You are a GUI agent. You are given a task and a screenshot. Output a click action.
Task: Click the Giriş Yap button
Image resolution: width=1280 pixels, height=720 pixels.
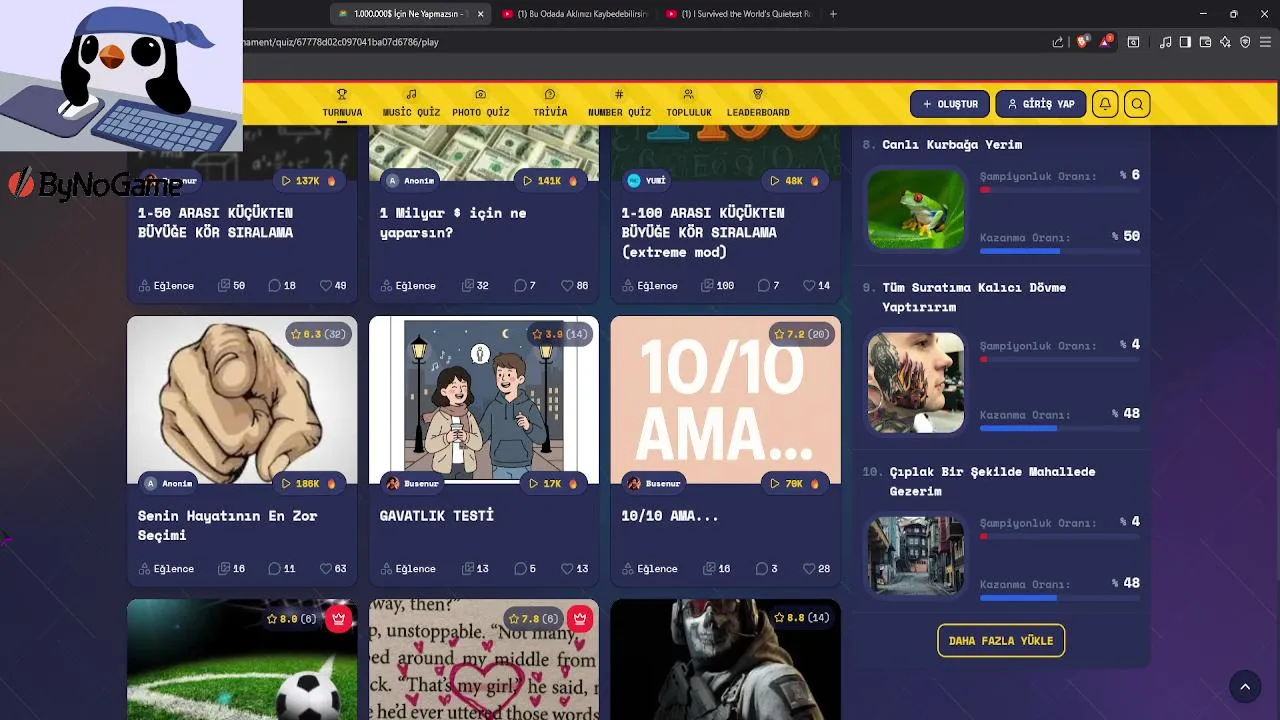point(1041,104)
